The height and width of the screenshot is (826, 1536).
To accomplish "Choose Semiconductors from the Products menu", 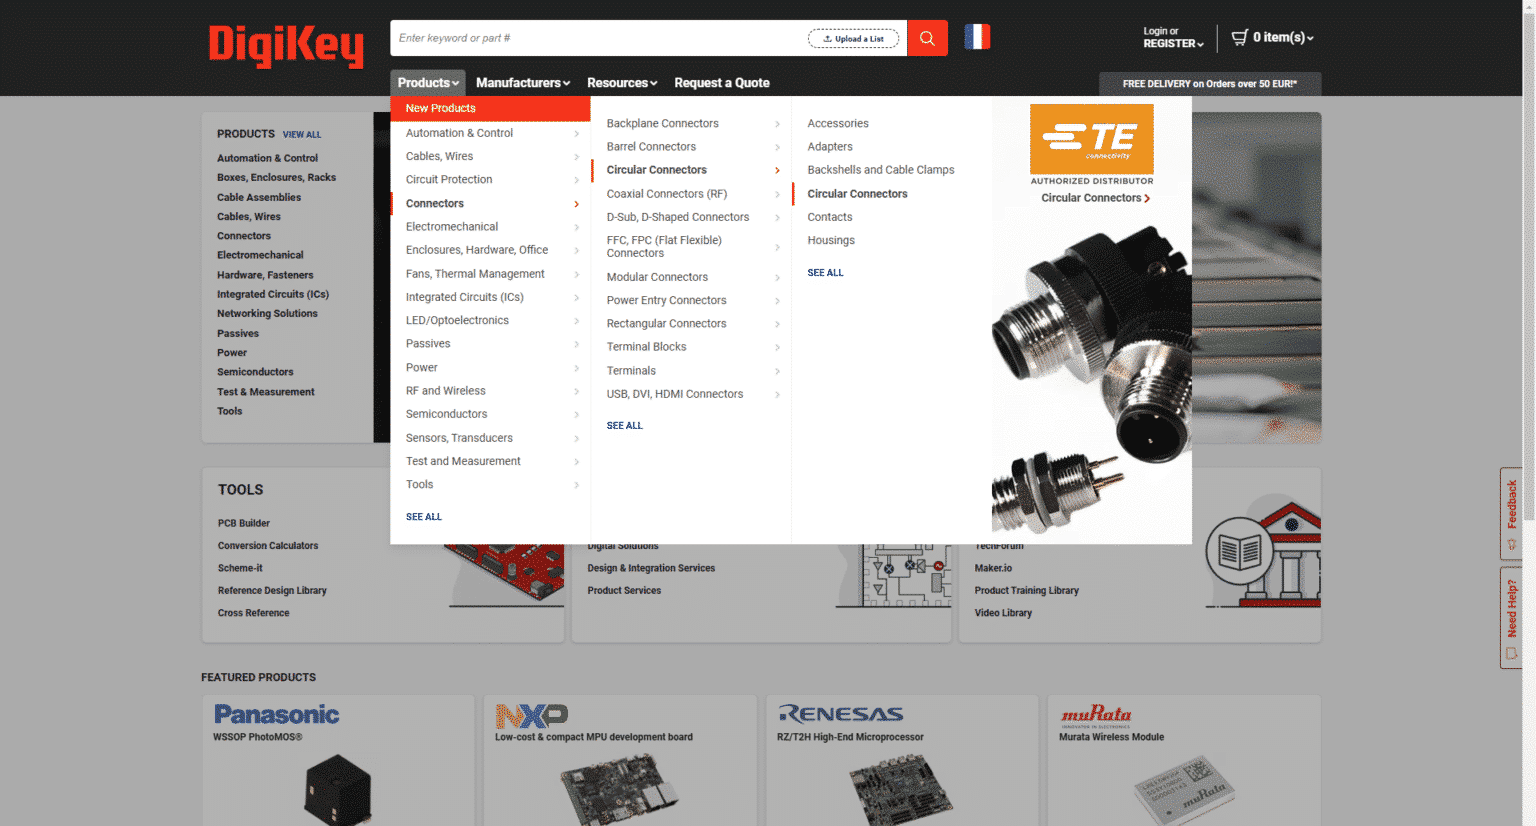I will pyautogui.click(x=447, y=414).
